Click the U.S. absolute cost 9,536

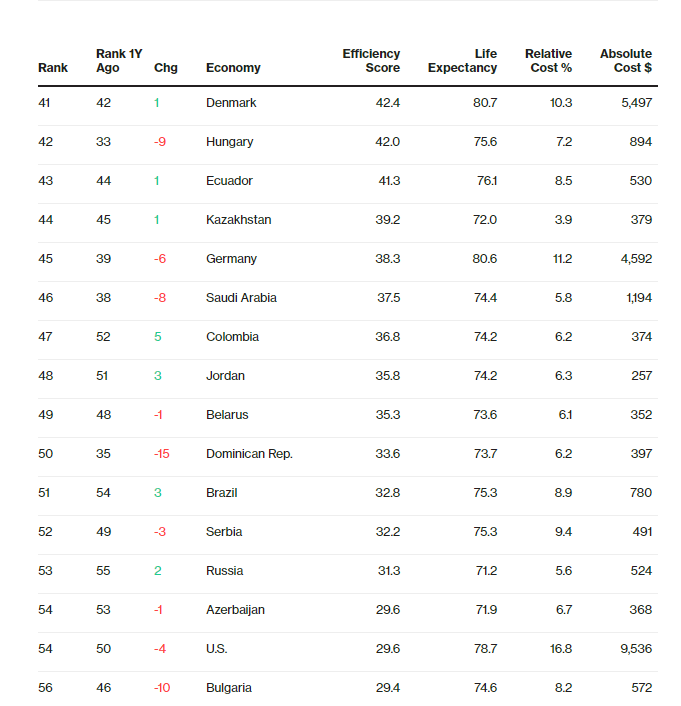pos(635,649)
